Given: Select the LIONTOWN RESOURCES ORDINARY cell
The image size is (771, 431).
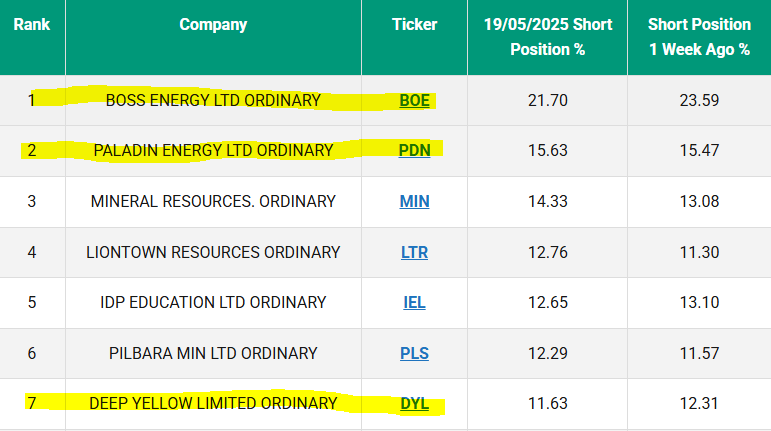Looking at the screenshot, I should [213, 253].
